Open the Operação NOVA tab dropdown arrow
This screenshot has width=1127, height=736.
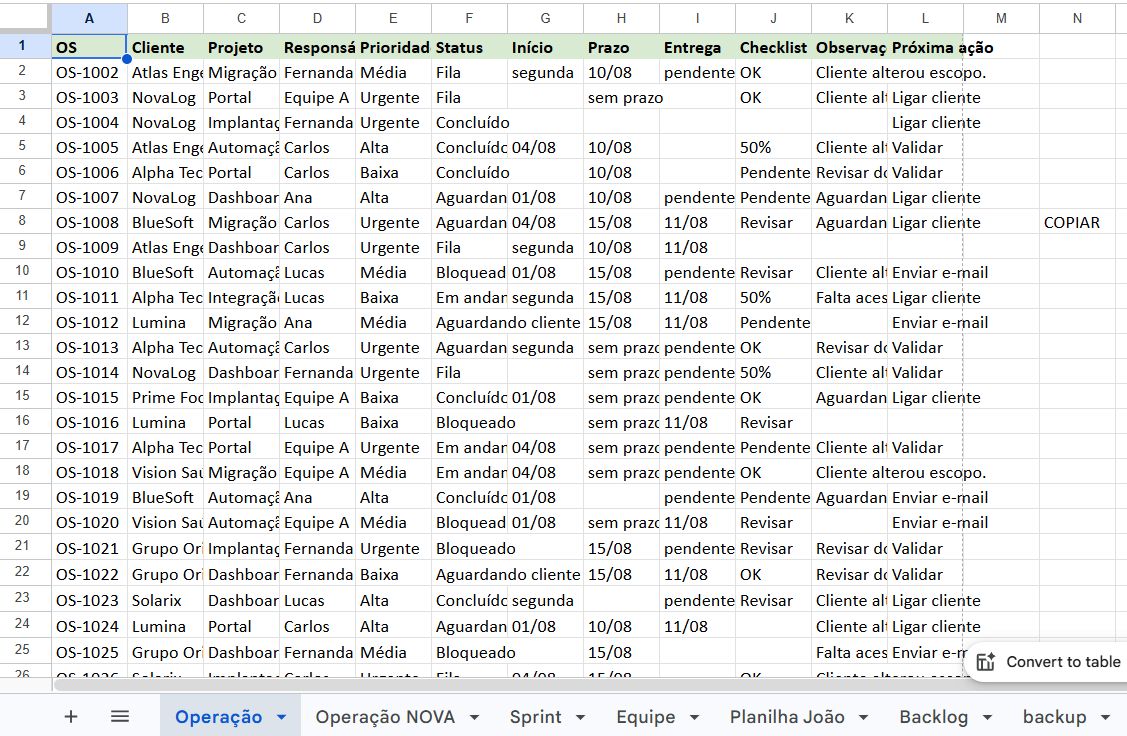pos(474,717)
